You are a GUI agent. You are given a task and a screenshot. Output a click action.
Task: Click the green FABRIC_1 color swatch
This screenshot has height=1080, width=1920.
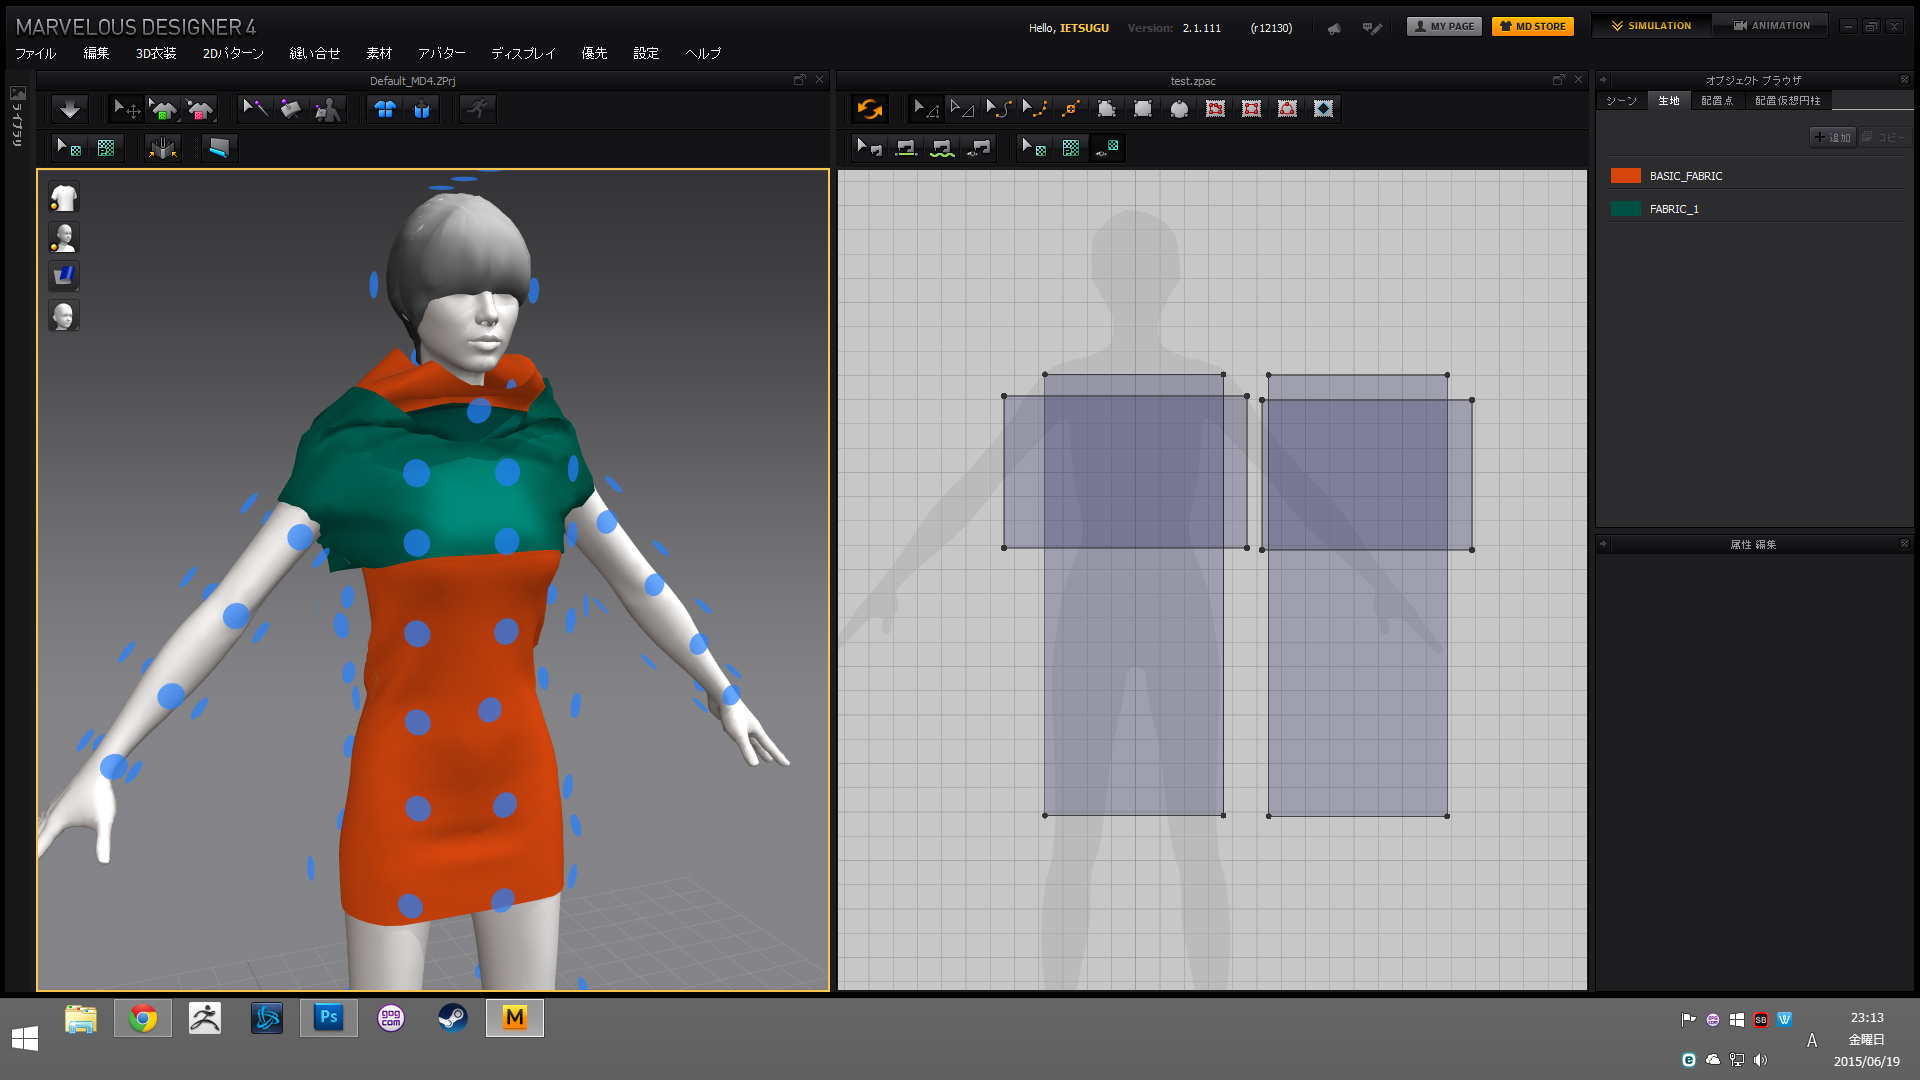1626,209
